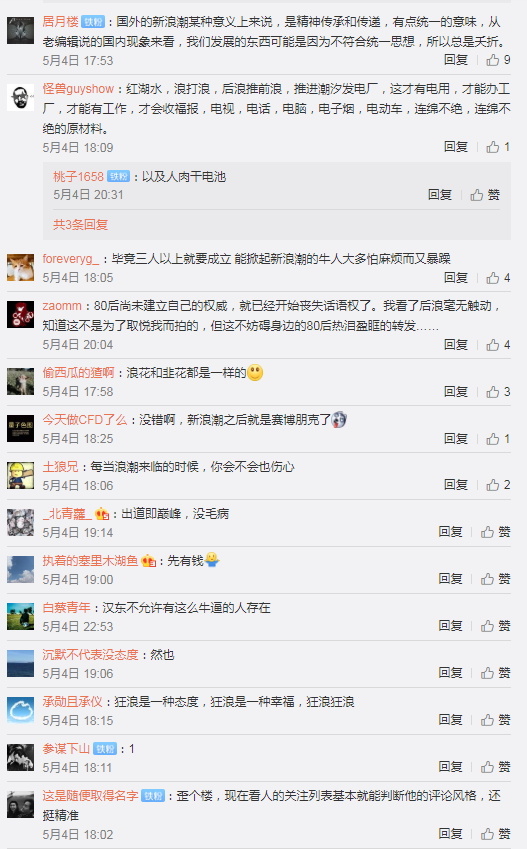Click thumbs-up on 桃子1658's reply
Image resolution: width=527 pixels, height=849 pixels.
point(485,195)
